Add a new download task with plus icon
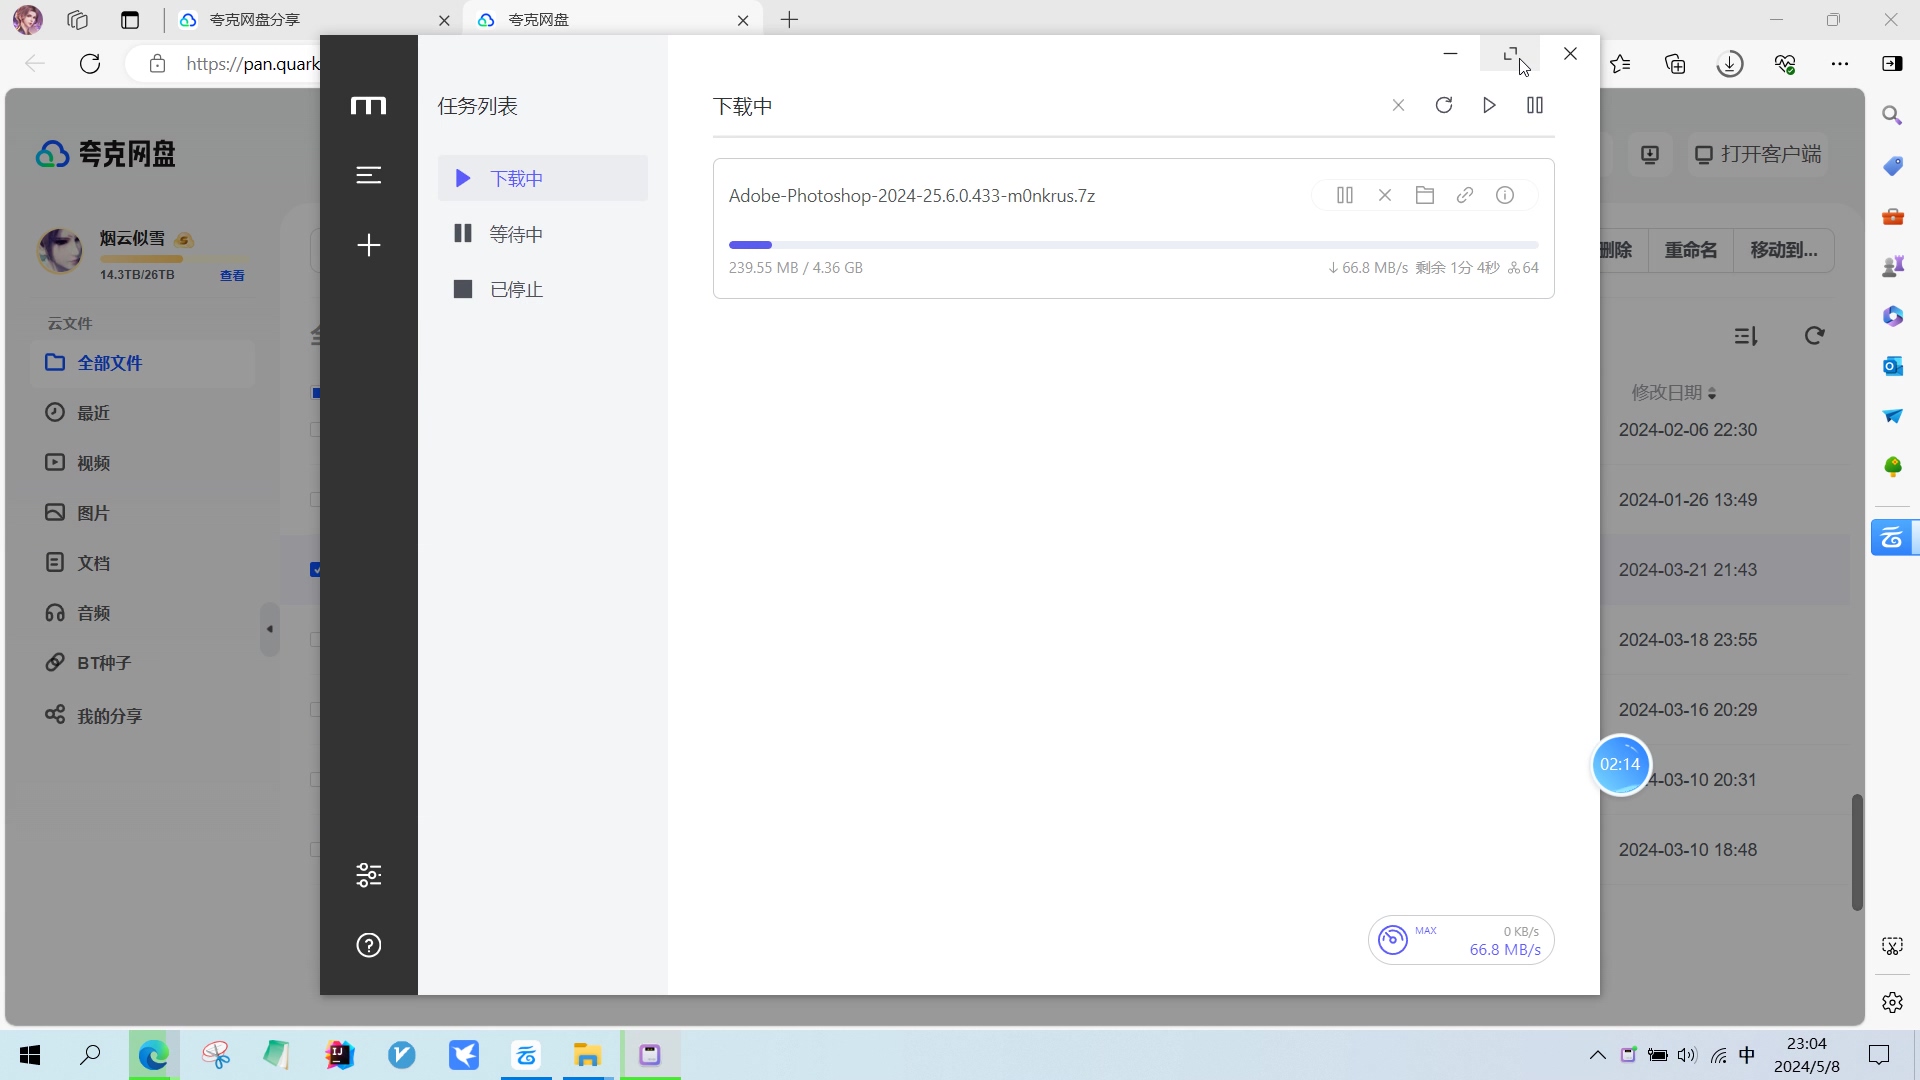Screen dimensions: 1920x1080 [368, 245]
